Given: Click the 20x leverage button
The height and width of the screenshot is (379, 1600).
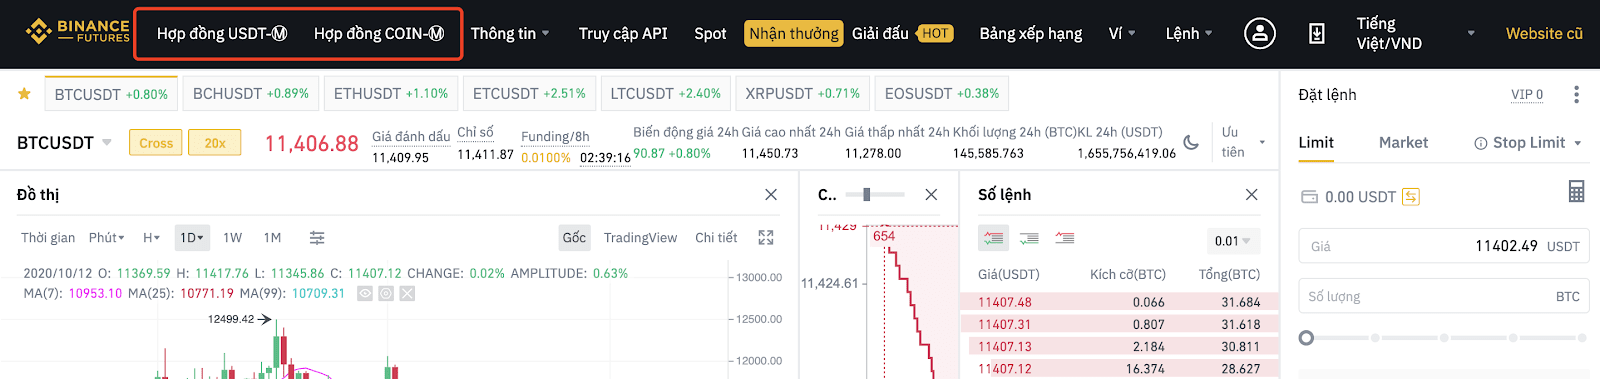Looking at the screenshot, I should 215,143.
